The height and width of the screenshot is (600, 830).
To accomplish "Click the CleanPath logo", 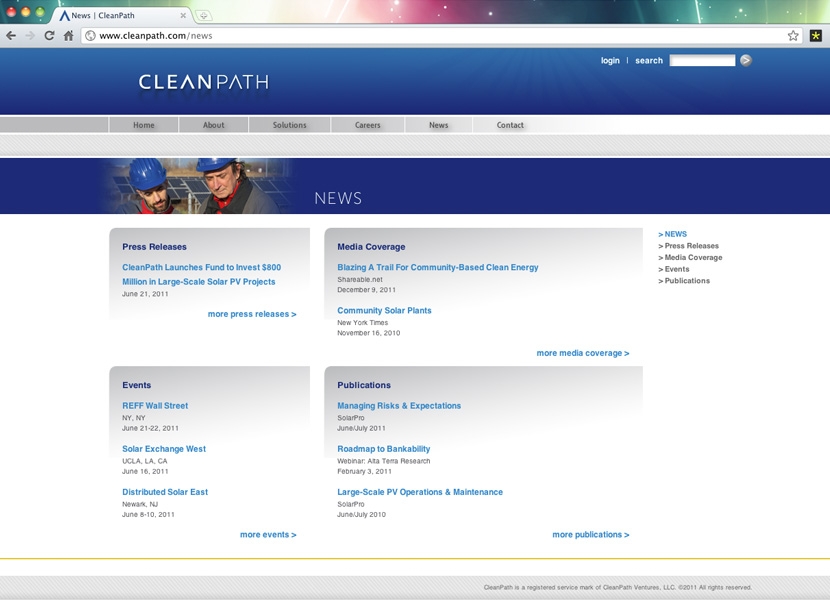I will point(204,82).
